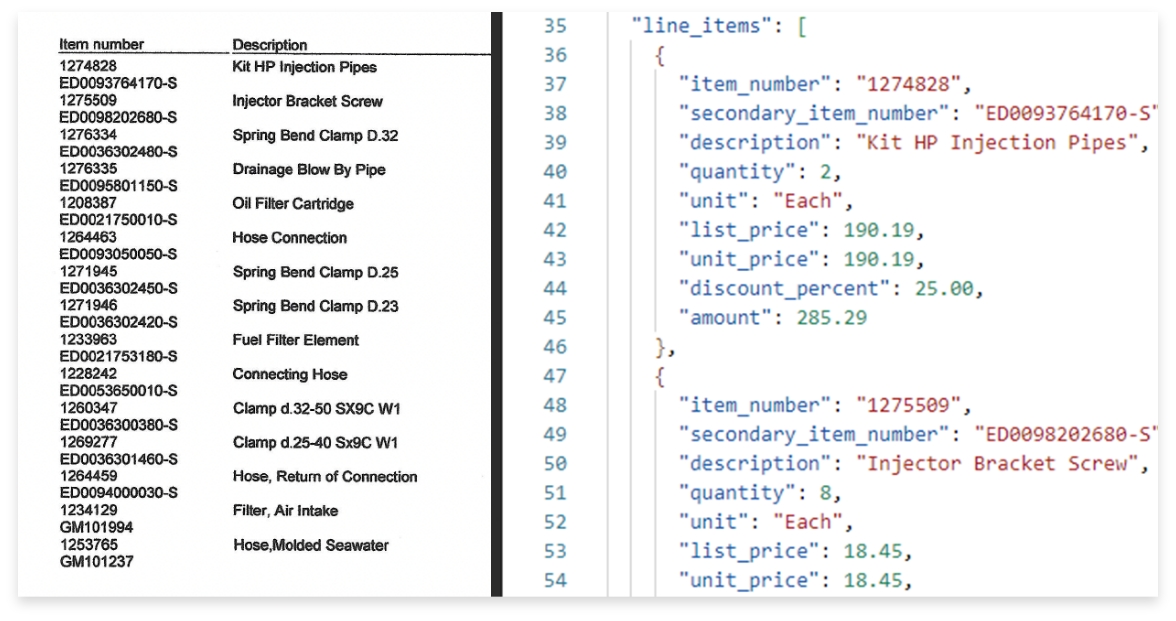Click the Fuel Filter Element description
Screen dimensions: 1176x621
295,340
